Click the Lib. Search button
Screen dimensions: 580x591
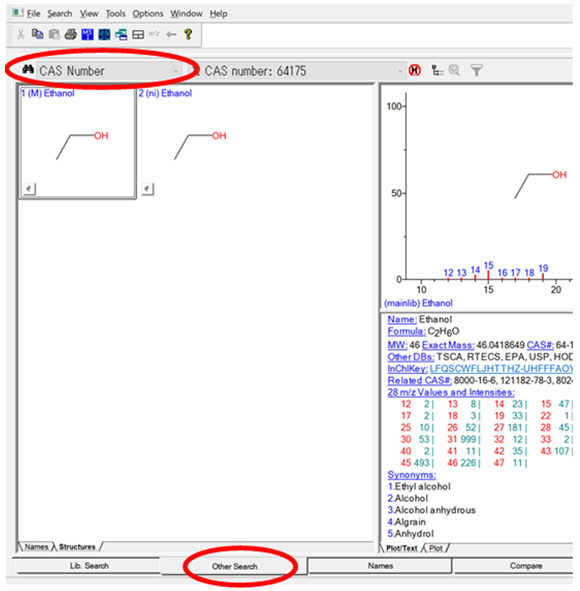pos(89,566)
